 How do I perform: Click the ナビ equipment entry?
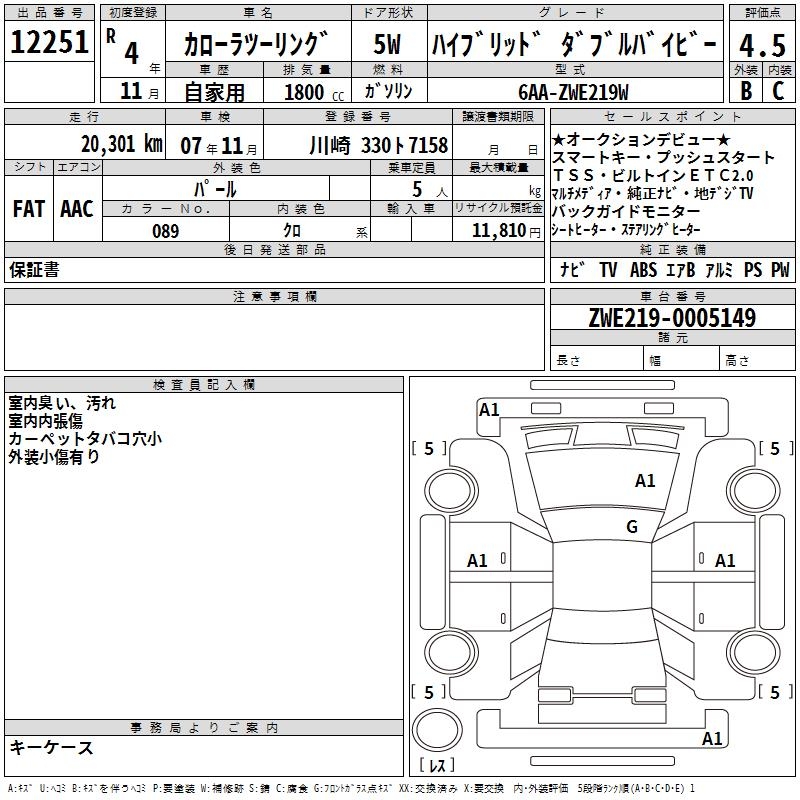coord(571,269)
